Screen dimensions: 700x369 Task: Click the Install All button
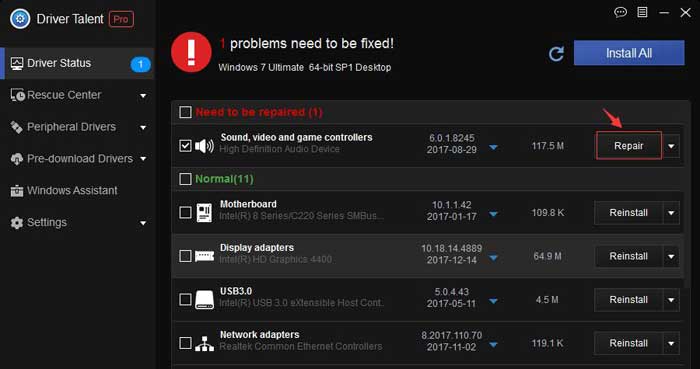point(629,53)
